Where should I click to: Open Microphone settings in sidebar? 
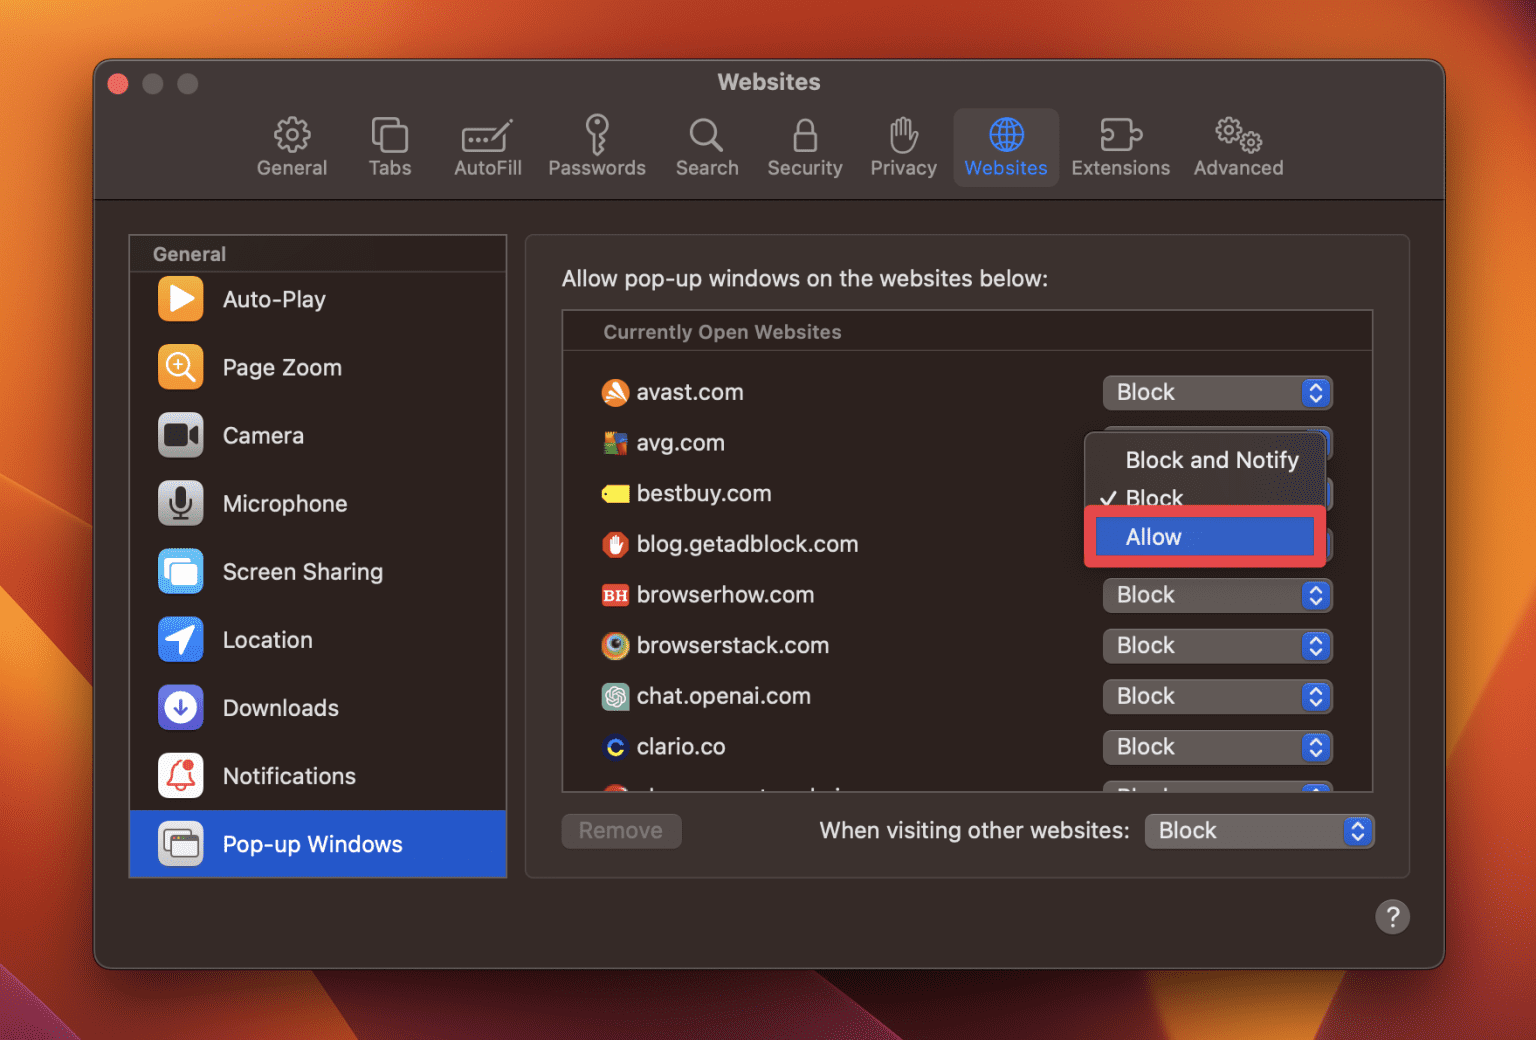285,503
